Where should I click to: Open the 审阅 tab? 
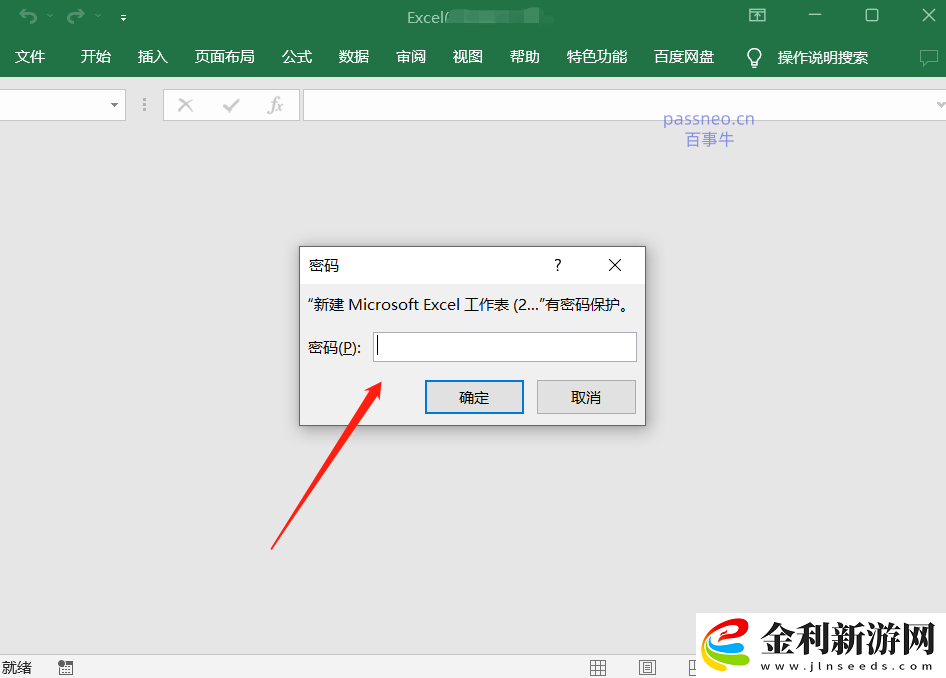pos(411,57)
